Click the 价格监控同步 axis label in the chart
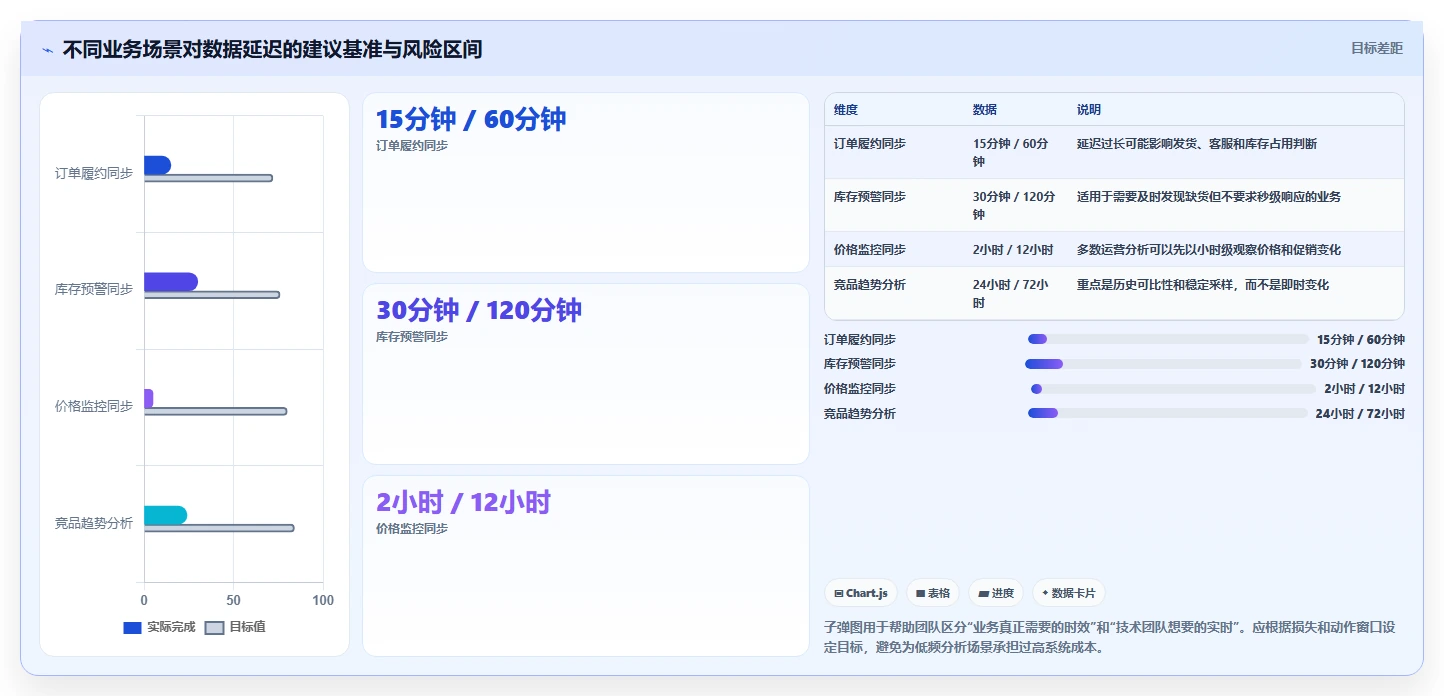 point(94,406)
